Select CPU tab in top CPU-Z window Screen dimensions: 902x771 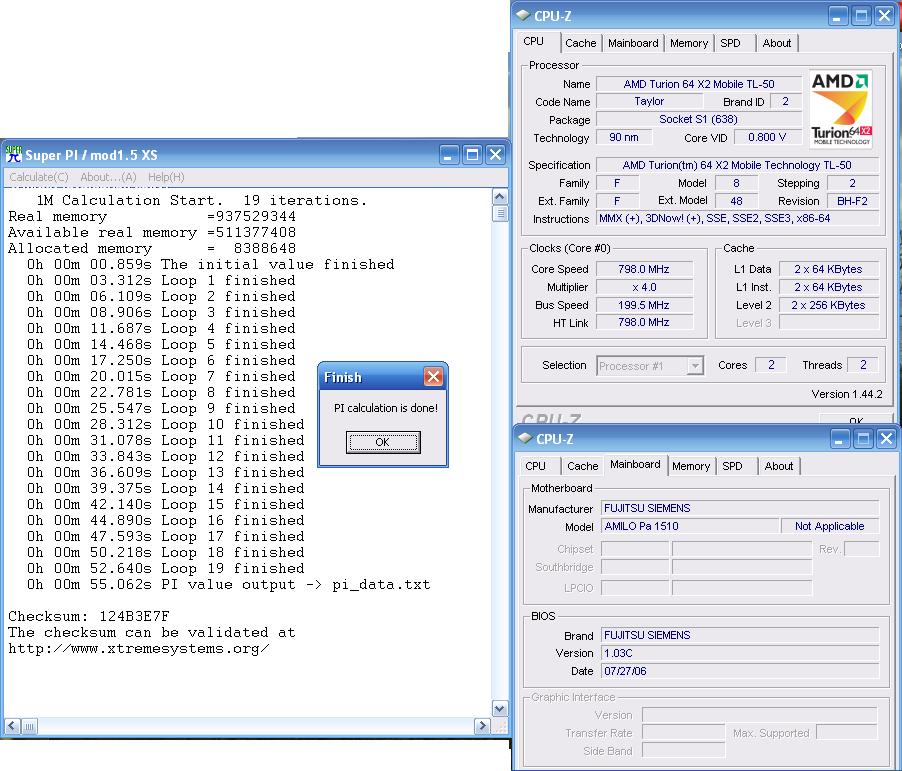(x=534, y=41)
